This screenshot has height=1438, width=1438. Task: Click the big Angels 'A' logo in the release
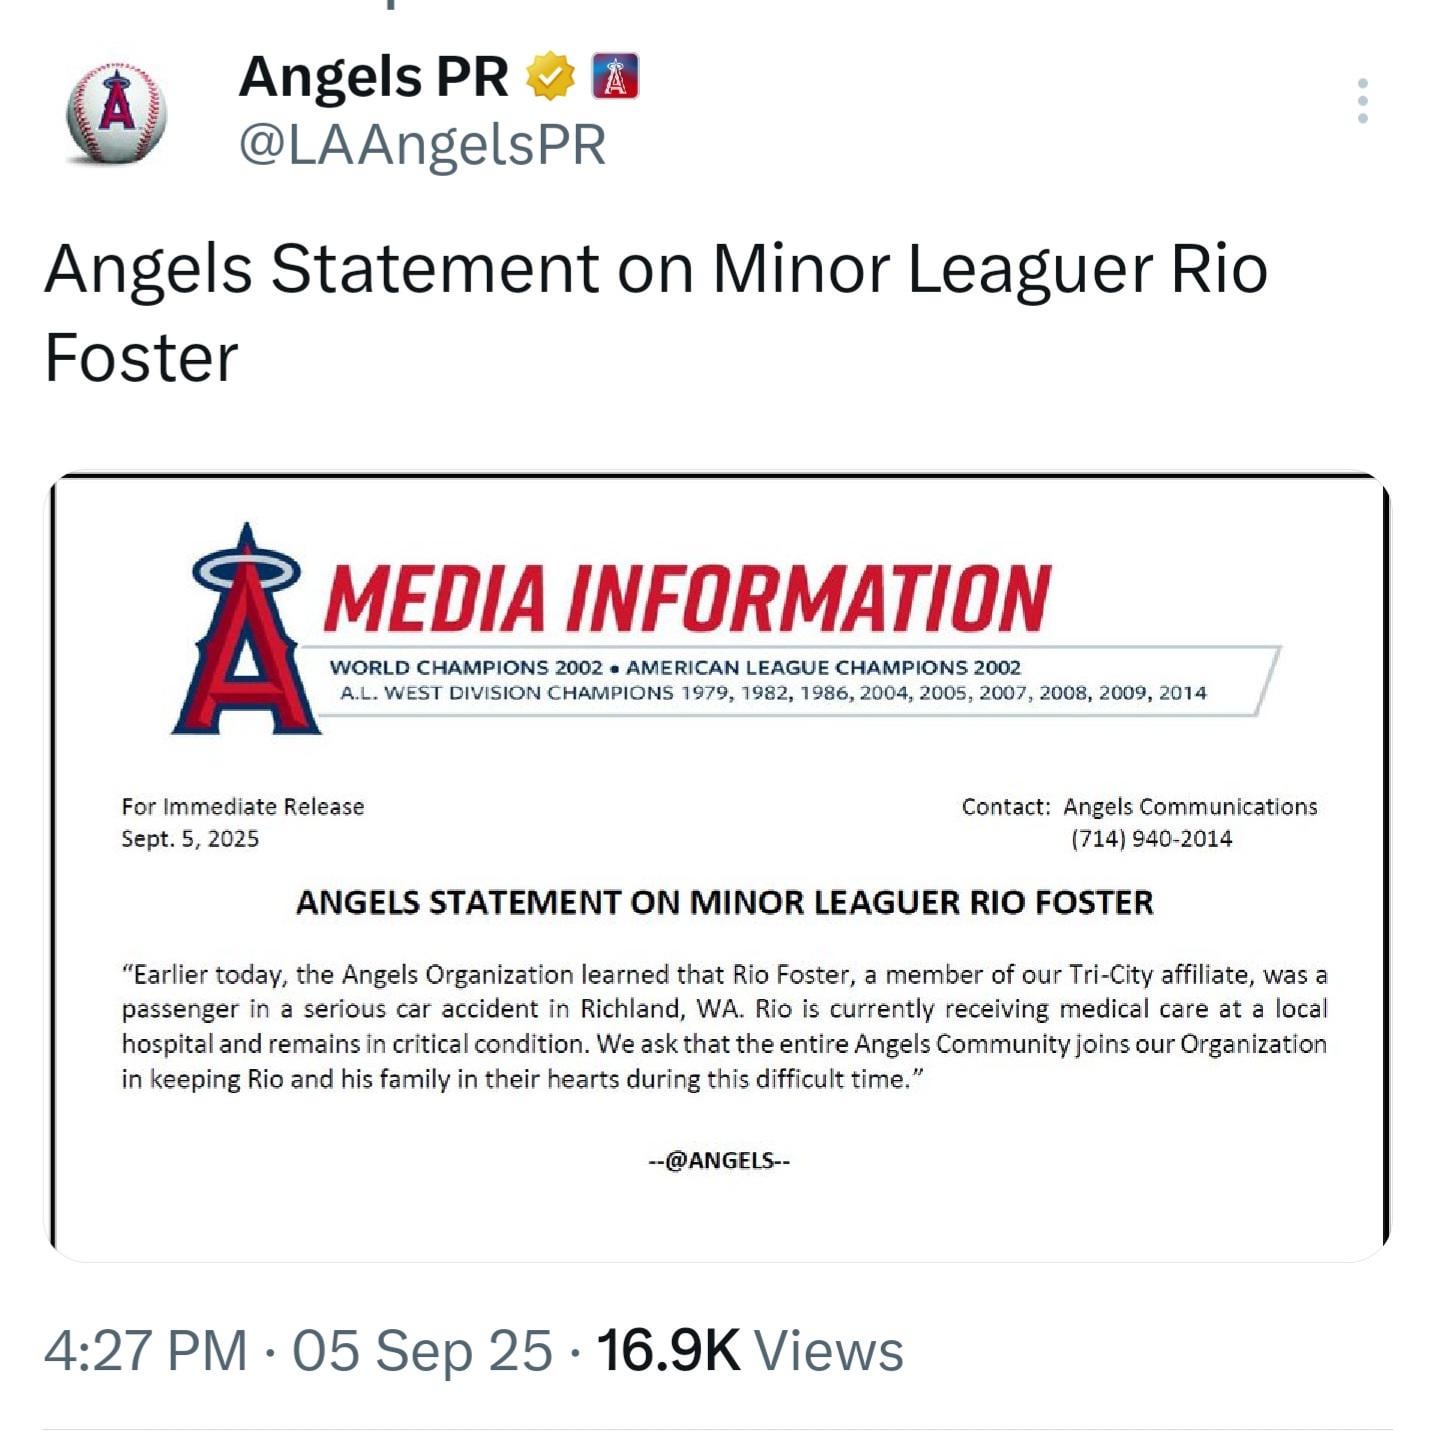(246, 635)
